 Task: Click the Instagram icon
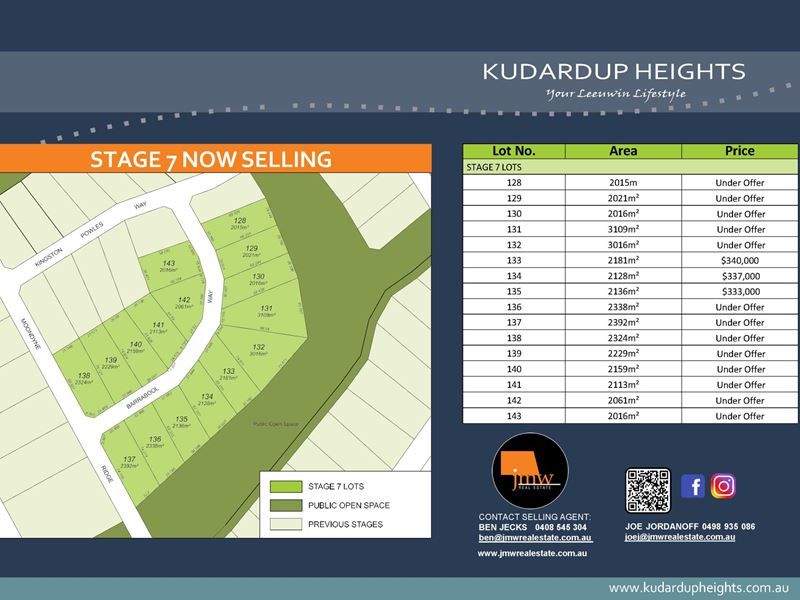723,486
